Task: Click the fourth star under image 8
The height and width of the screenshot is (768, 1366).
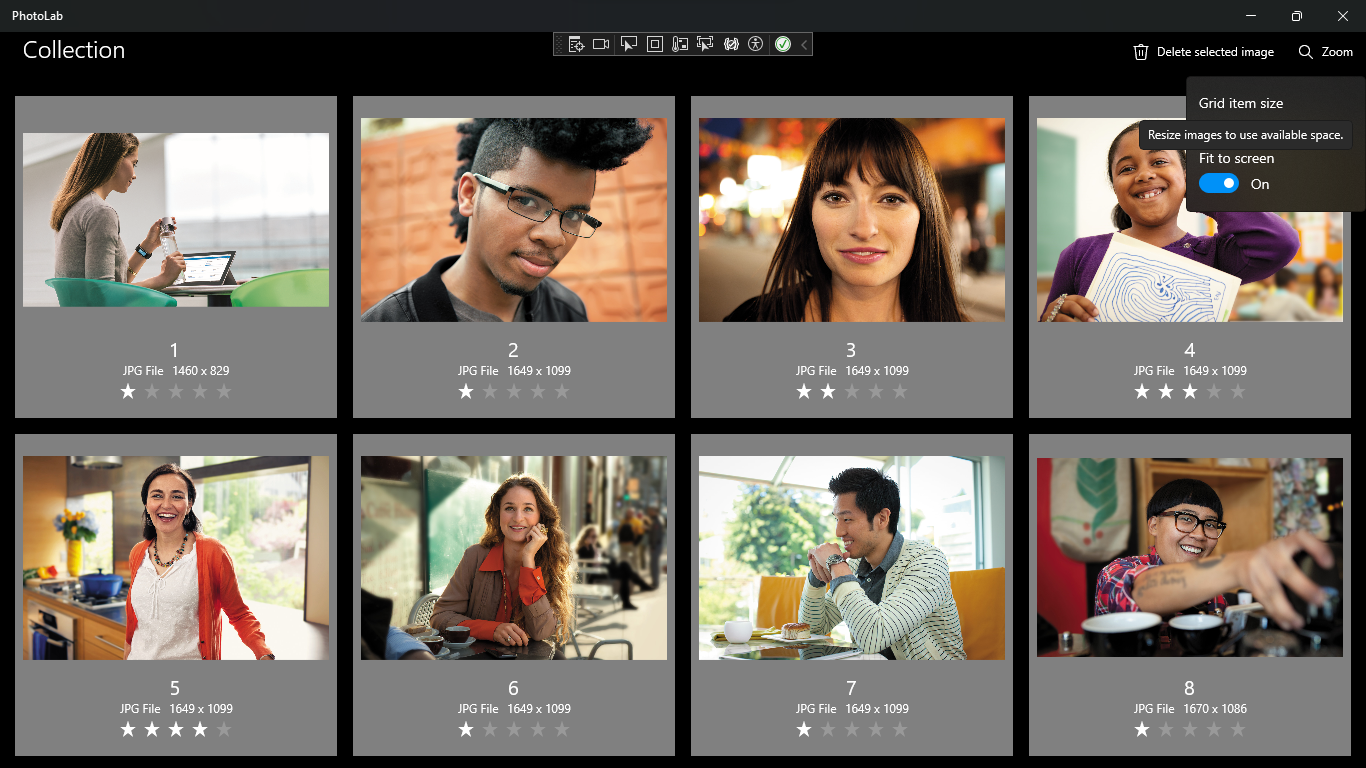Action: 1214,730
